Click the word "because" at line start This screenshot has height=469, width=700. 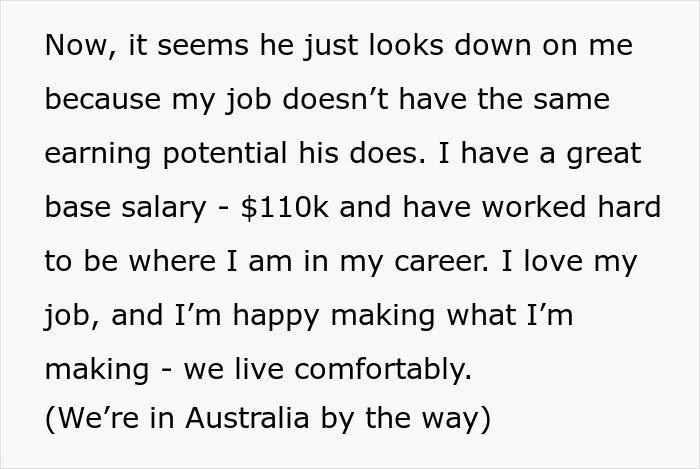100,101
